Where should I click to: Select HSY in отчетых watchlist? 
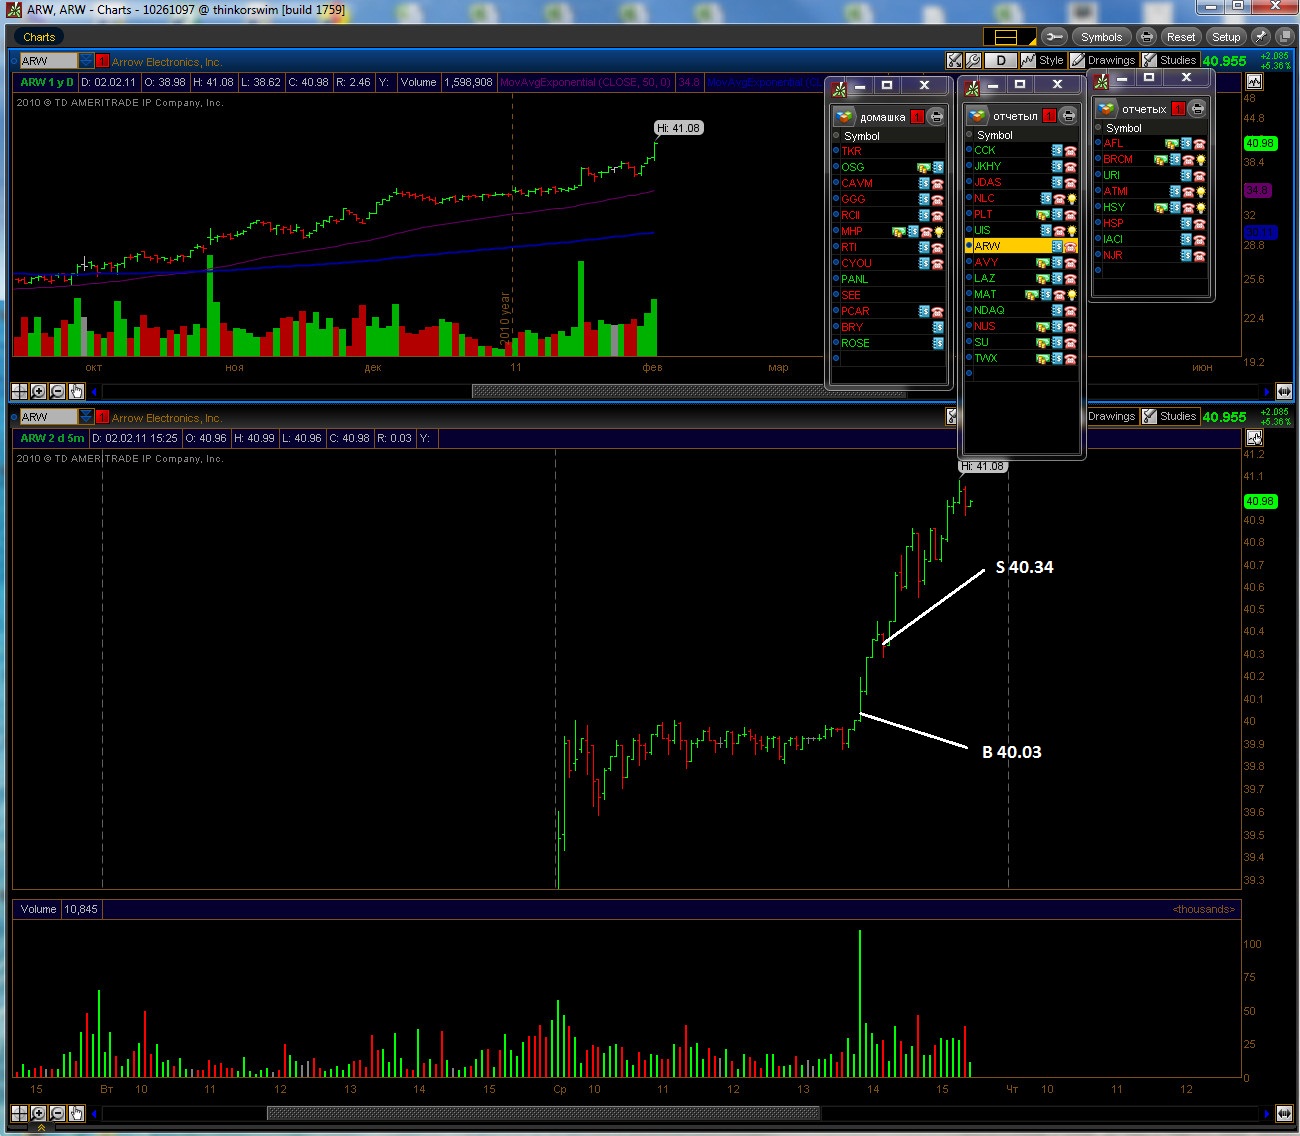1151,207
